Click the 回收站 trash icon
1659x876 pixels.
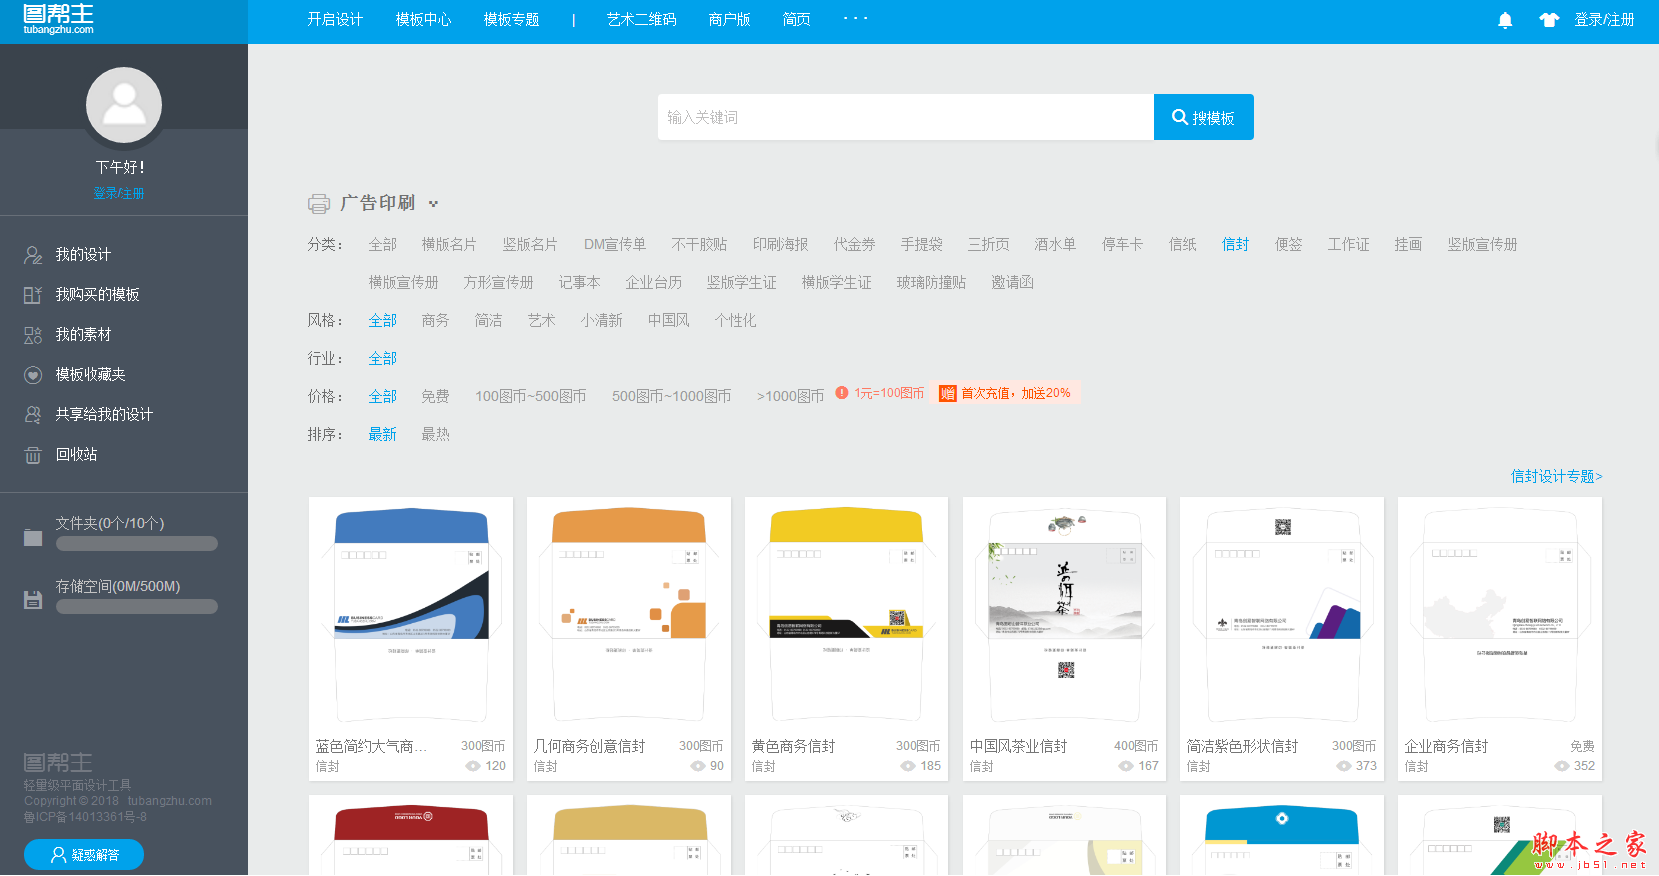pyautogui.click(x=33, y=455)
